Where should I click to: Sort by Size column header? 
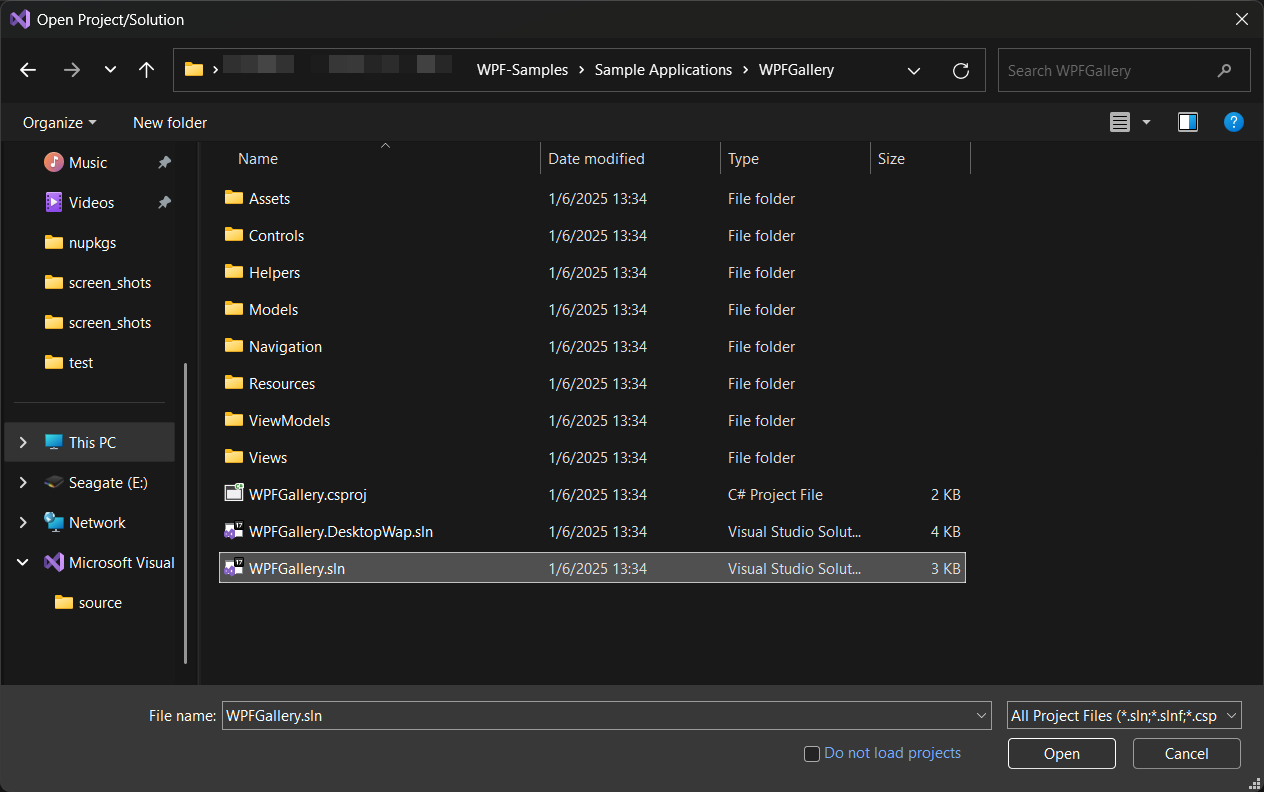(891, 159)
